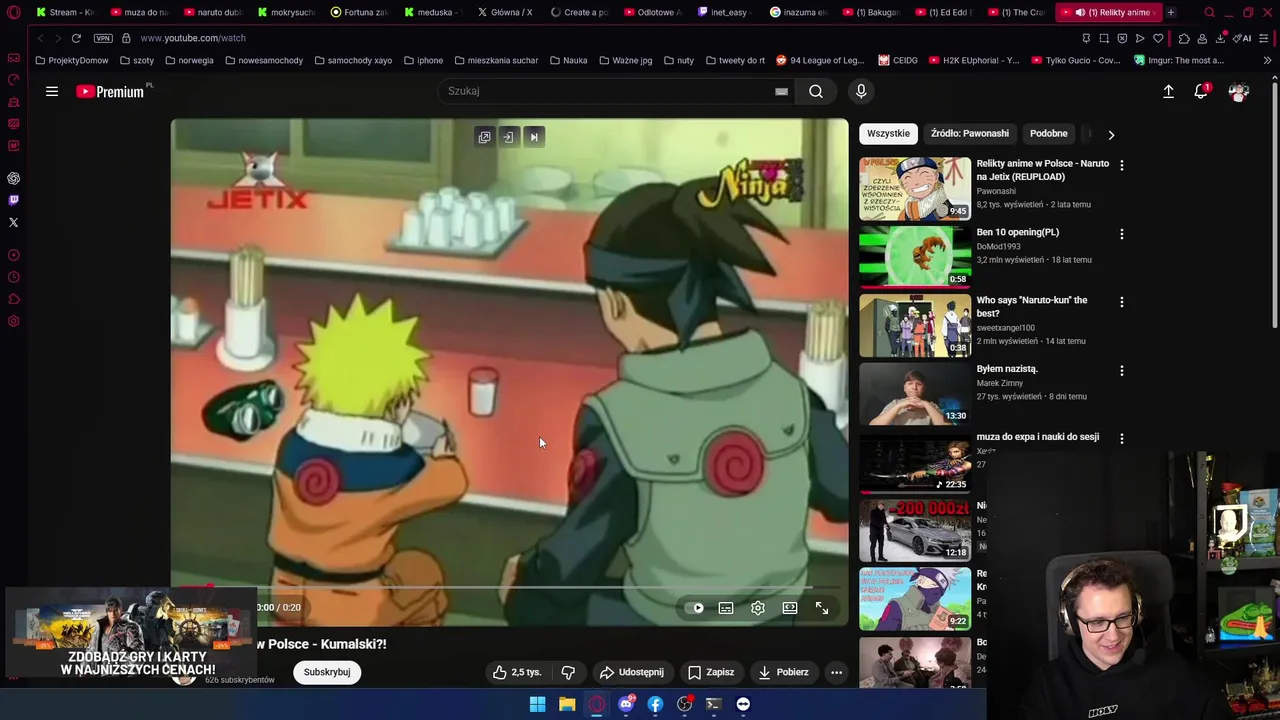Show more filter chips with the right arrow

point(1111,134)
